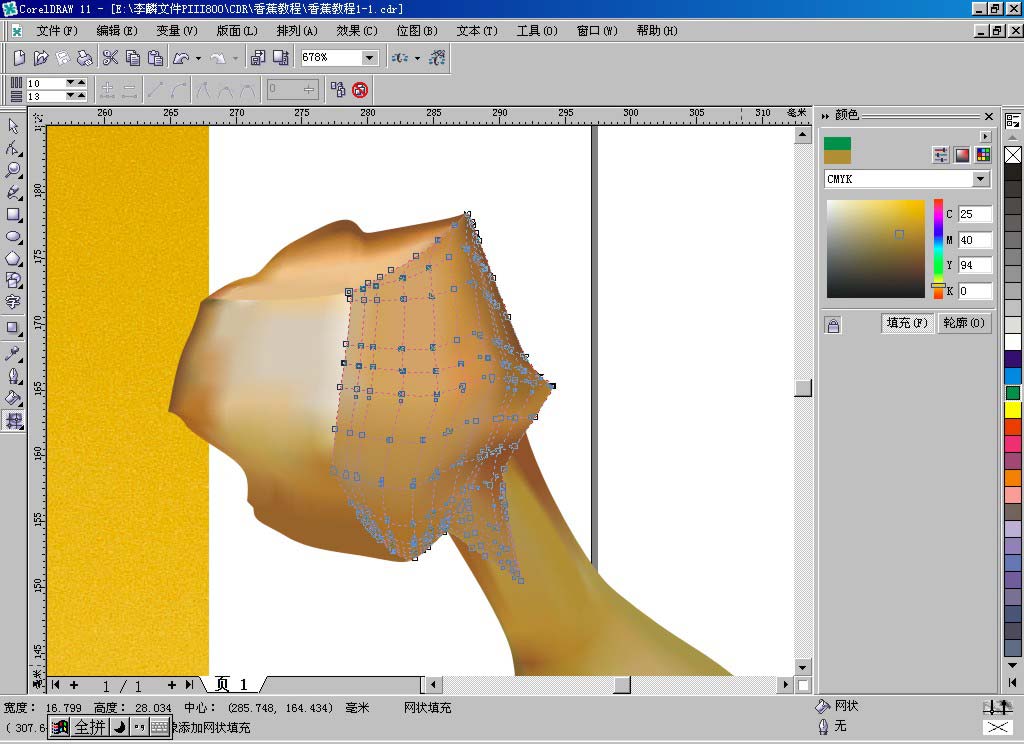
Task: Select the Zoom magnifier tool
Action: click(x=14, y=170)
